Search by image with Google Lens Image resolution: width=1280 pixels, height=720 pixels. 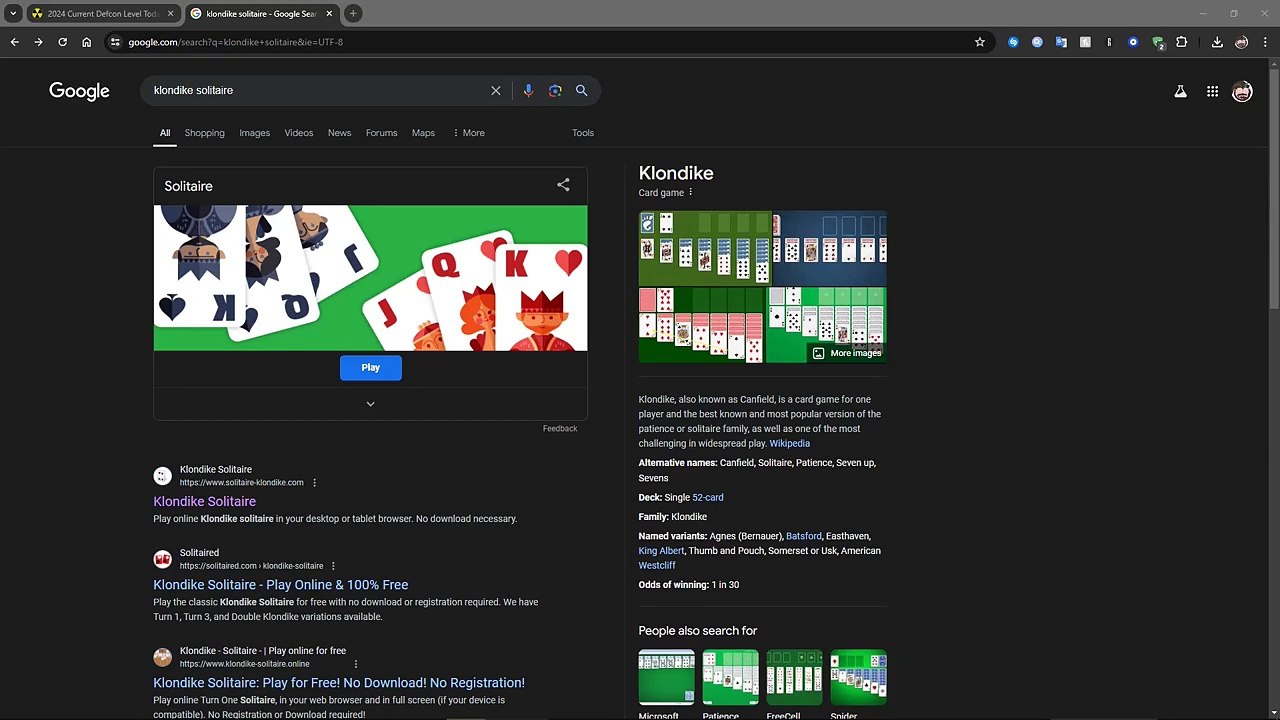point(555,90)
